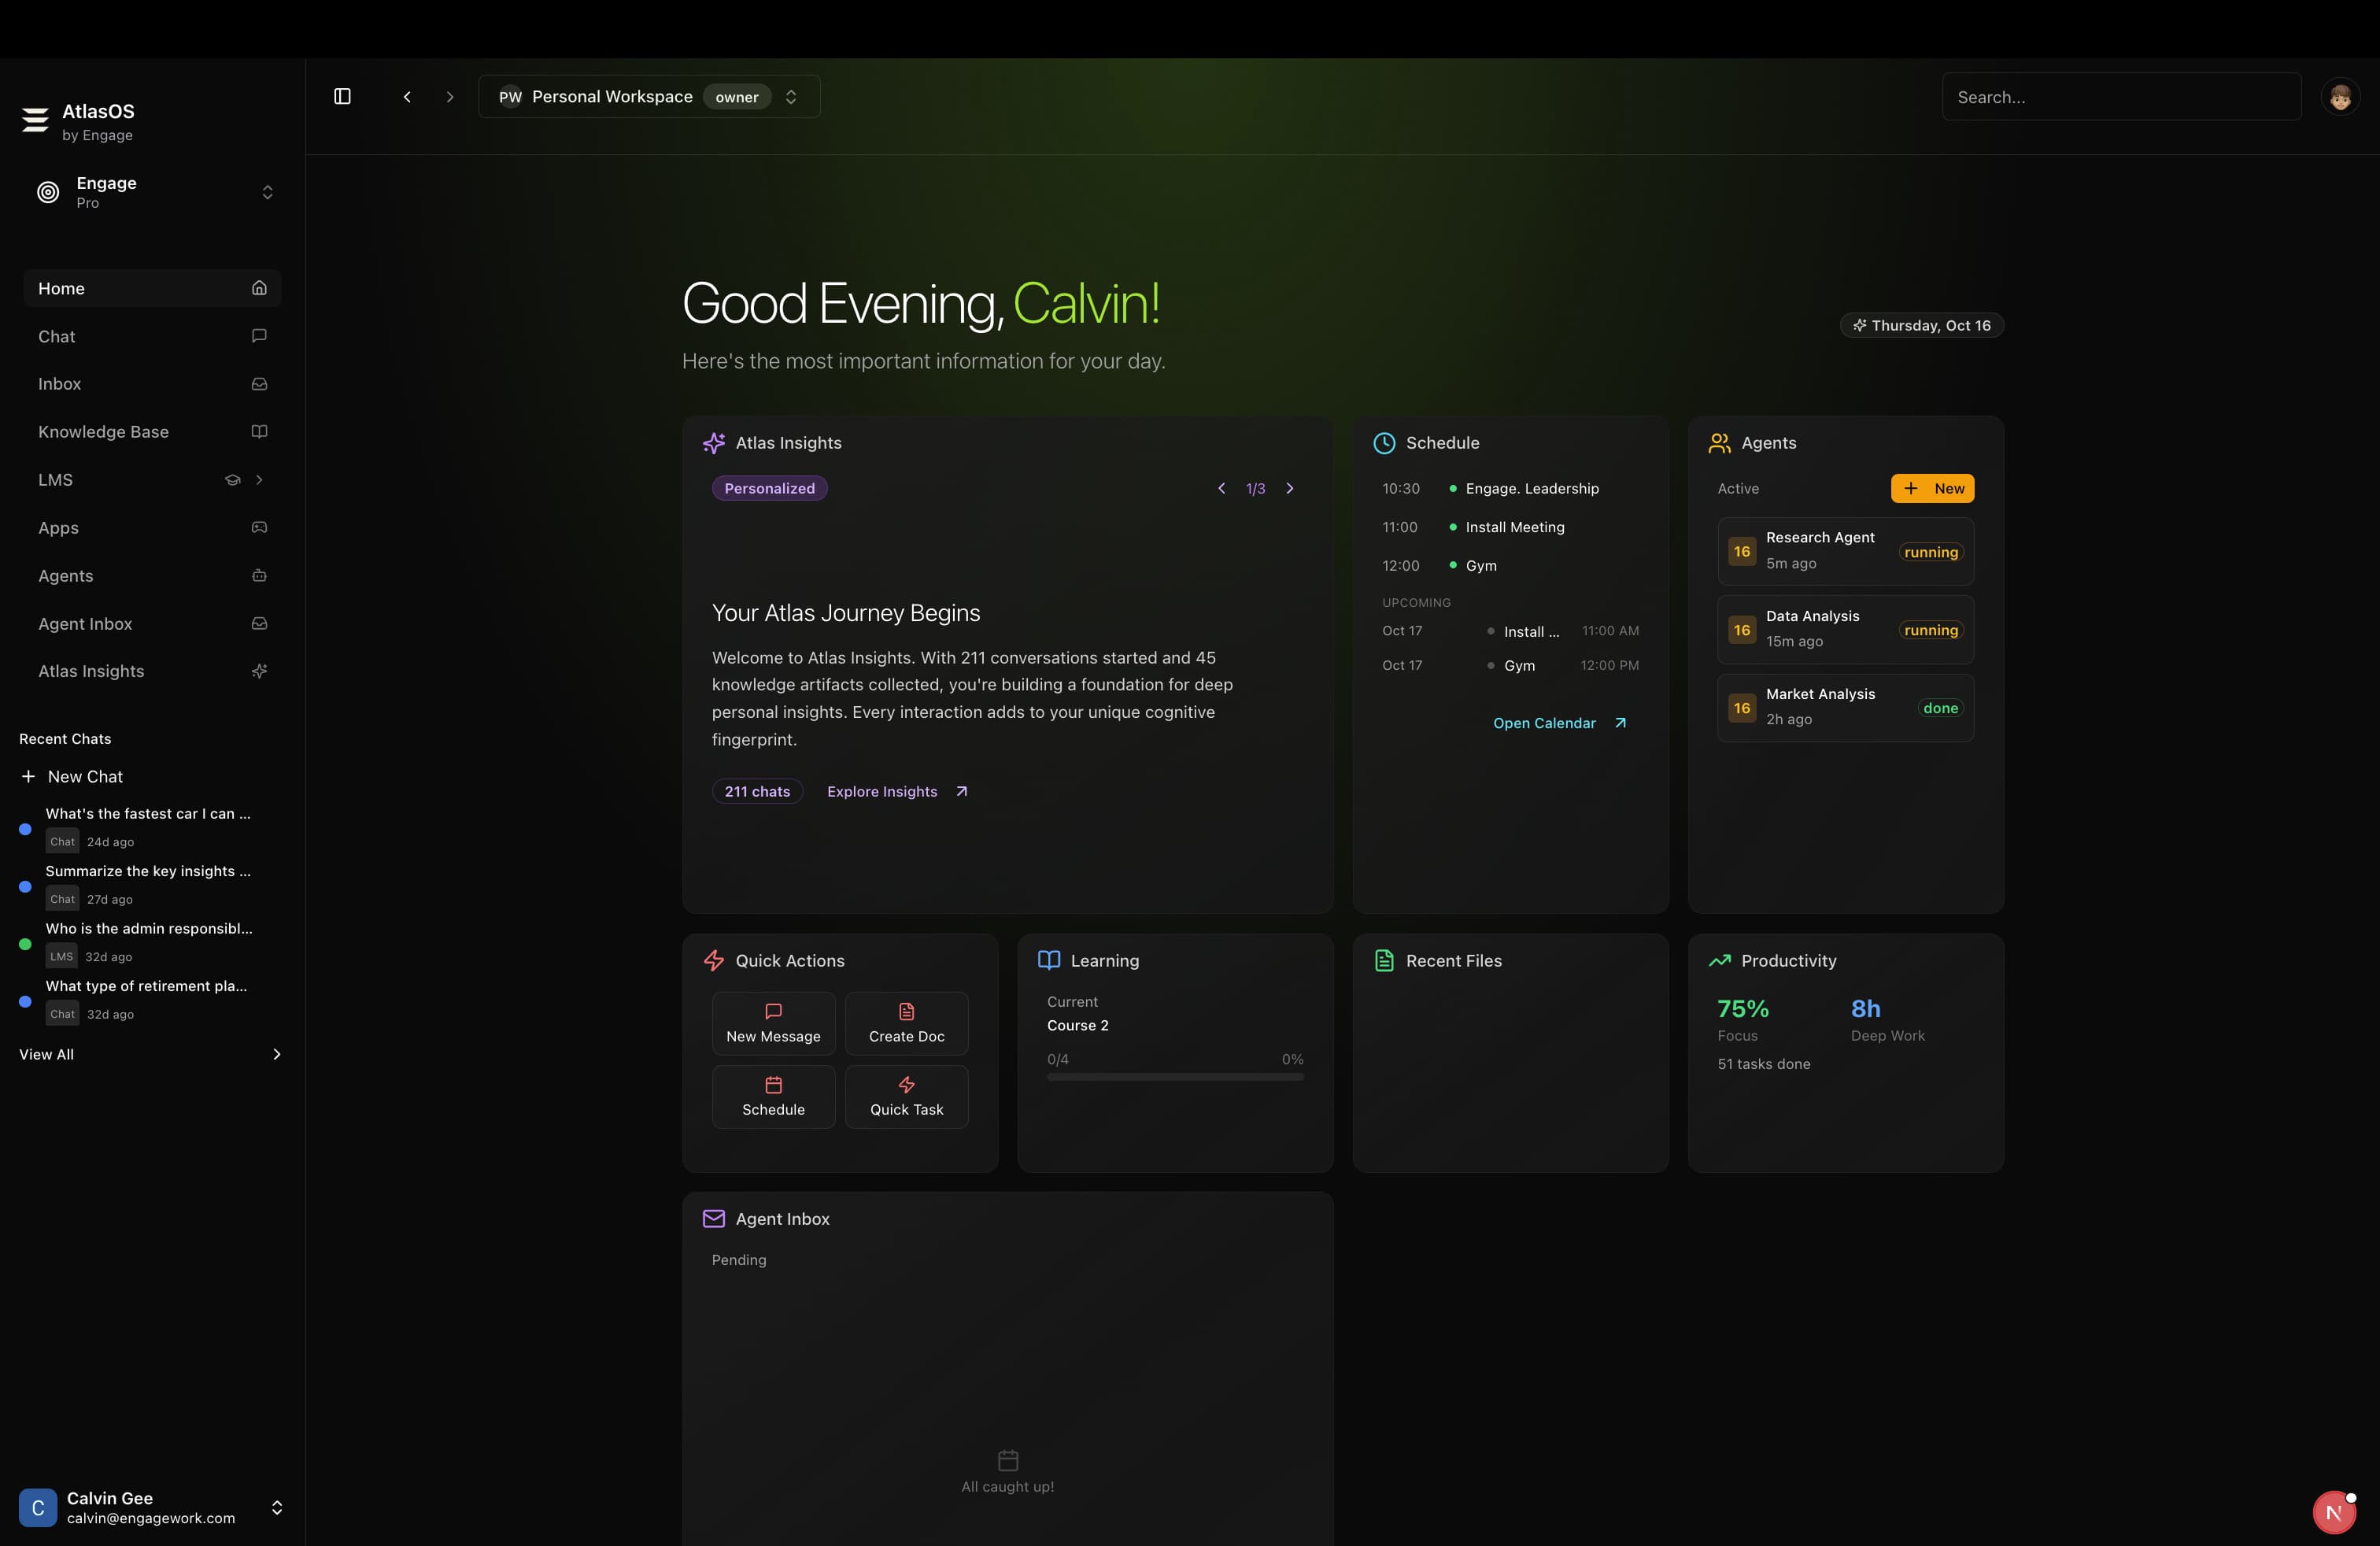Click the Course 2 progress bar
This screenshot has width=2380, height=1546.
tap(1175, 1077)
